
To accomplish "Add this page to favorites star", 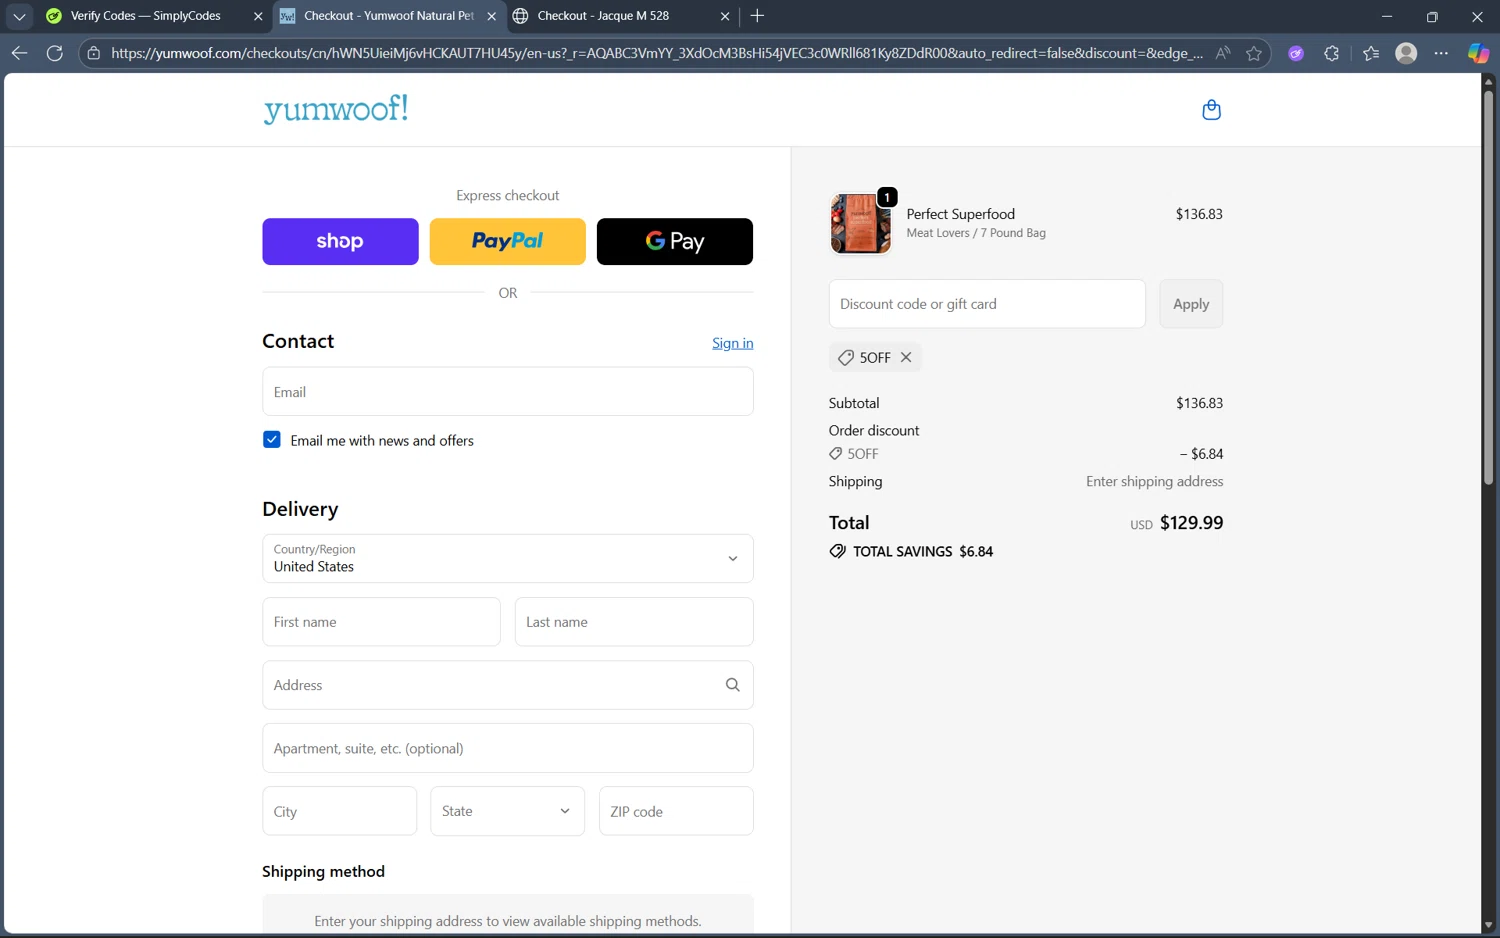I will [1254, 53].
